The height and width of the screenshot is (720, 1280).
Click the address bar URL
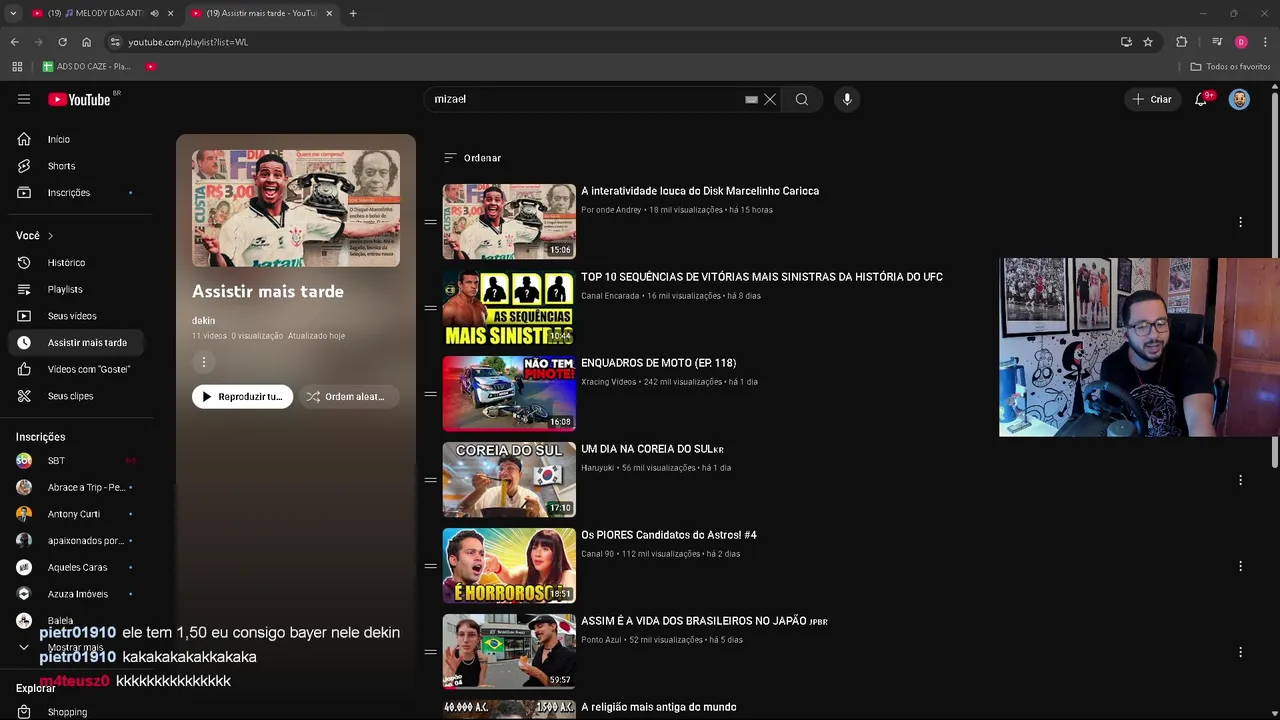(188, 42)
